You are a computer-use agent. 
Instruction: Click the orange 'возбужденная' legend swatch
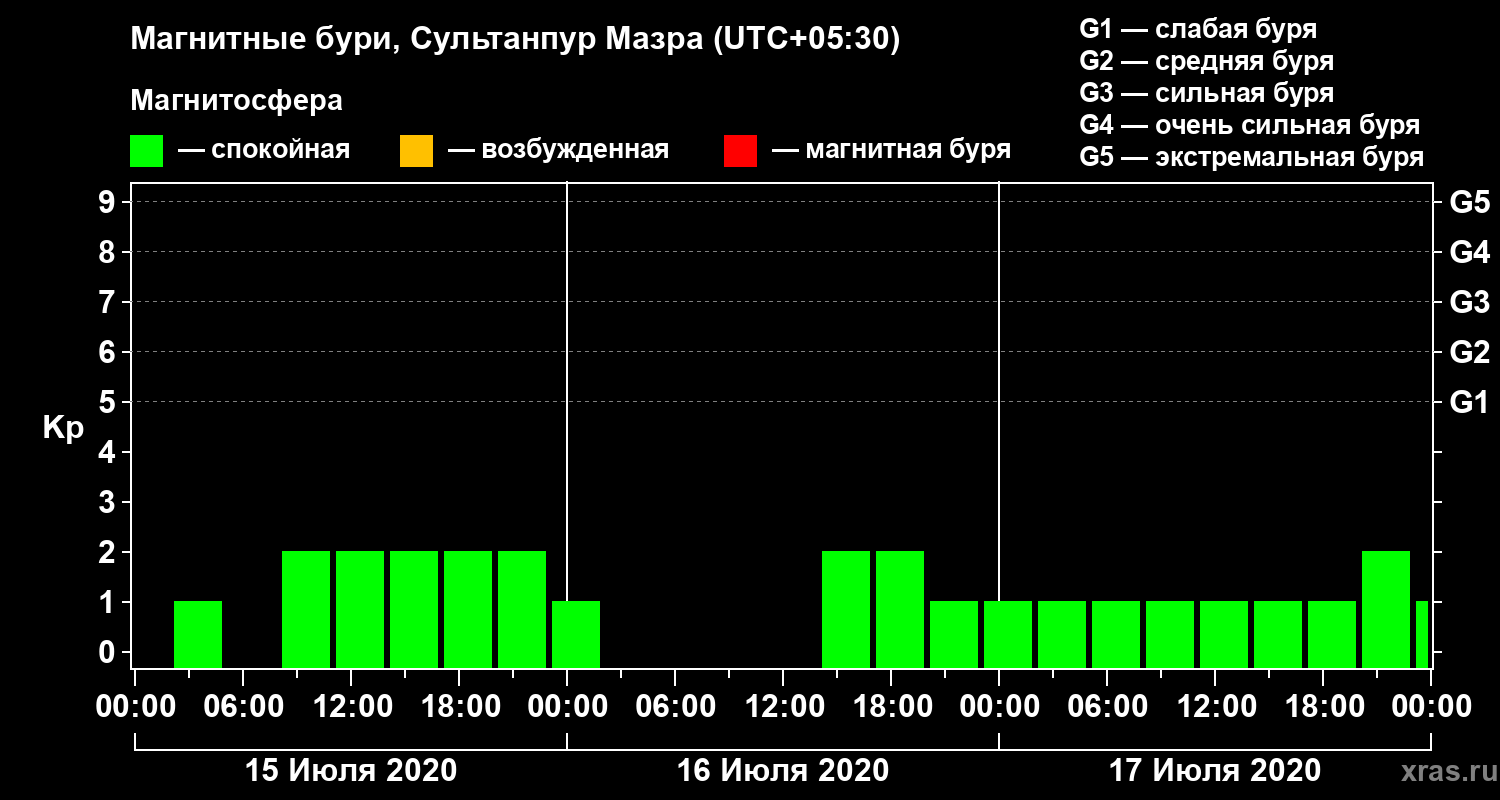(x=416, y=151)
